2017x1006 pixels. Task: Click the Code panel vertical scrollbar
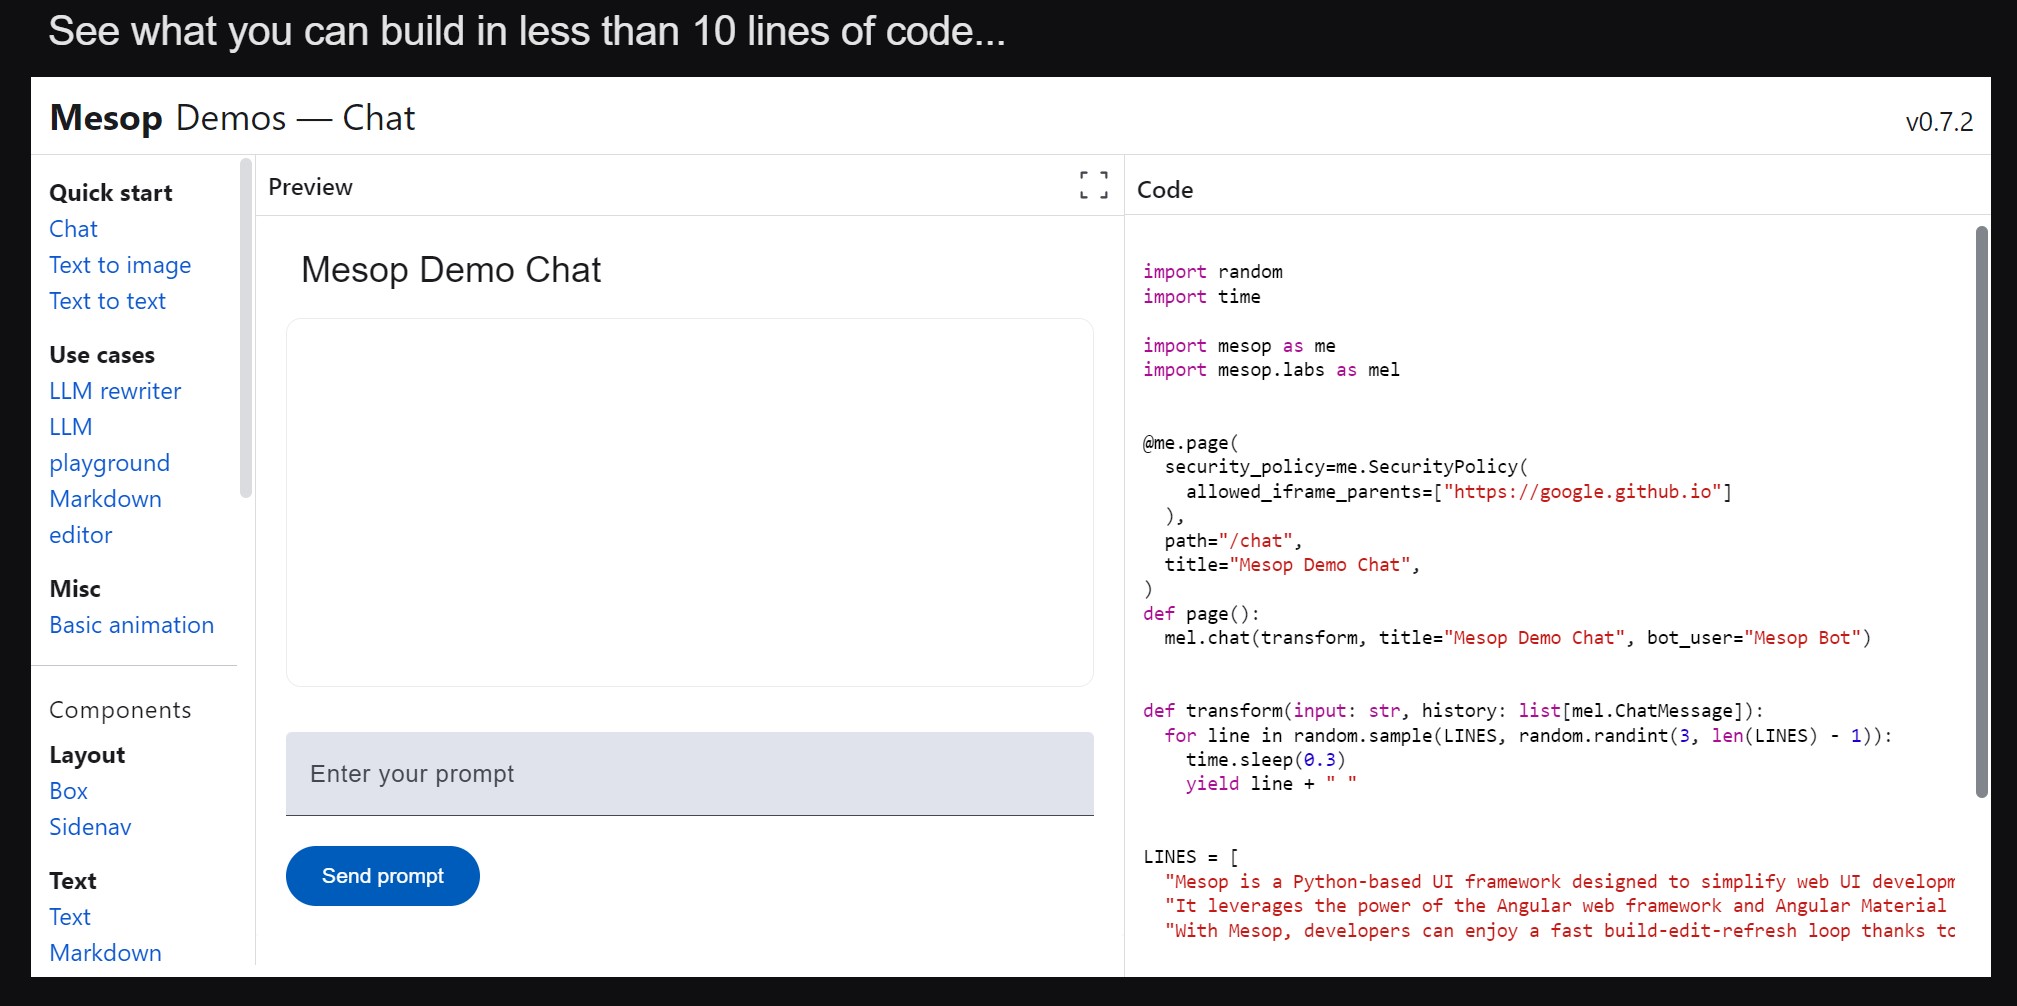click(1981, 512)
